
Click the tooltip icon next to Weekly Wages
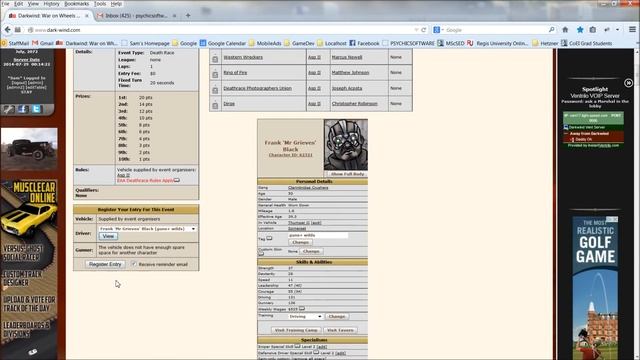(x=302, y=309)
